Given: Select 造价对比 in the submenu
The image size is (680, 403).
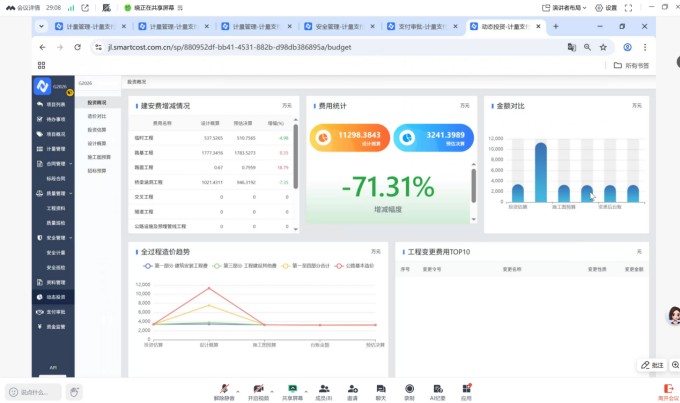Looking at the screenshot, I should coord(97,116).
